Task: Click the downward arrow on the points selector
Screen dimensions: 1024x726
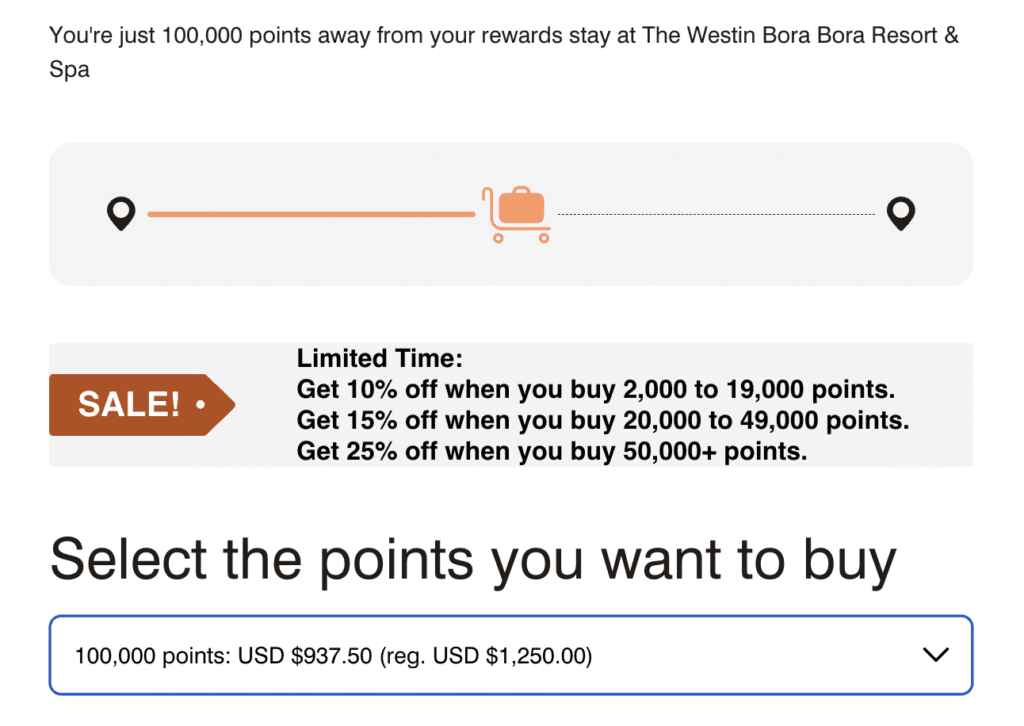Action: point(936,655)
